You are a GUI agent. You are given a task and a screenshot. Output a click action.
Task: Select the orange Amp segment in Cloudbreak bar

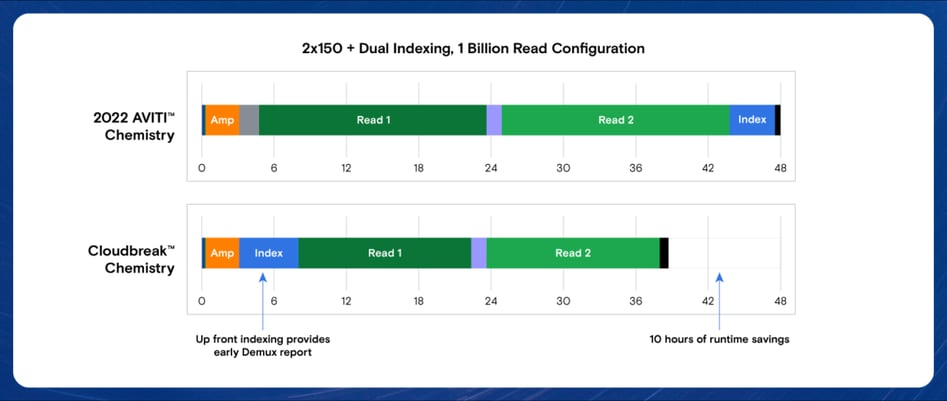(222, 253)
